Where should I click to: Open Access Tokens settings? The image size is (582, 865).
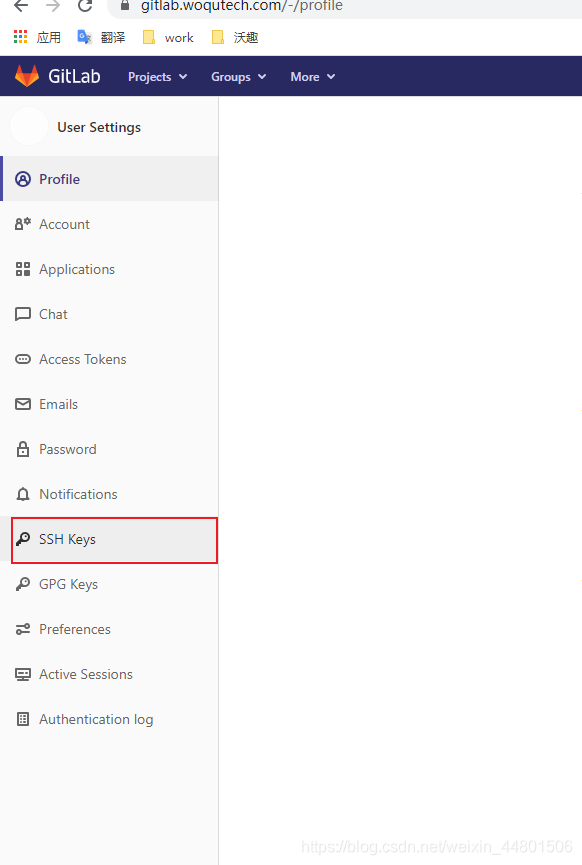110,359
